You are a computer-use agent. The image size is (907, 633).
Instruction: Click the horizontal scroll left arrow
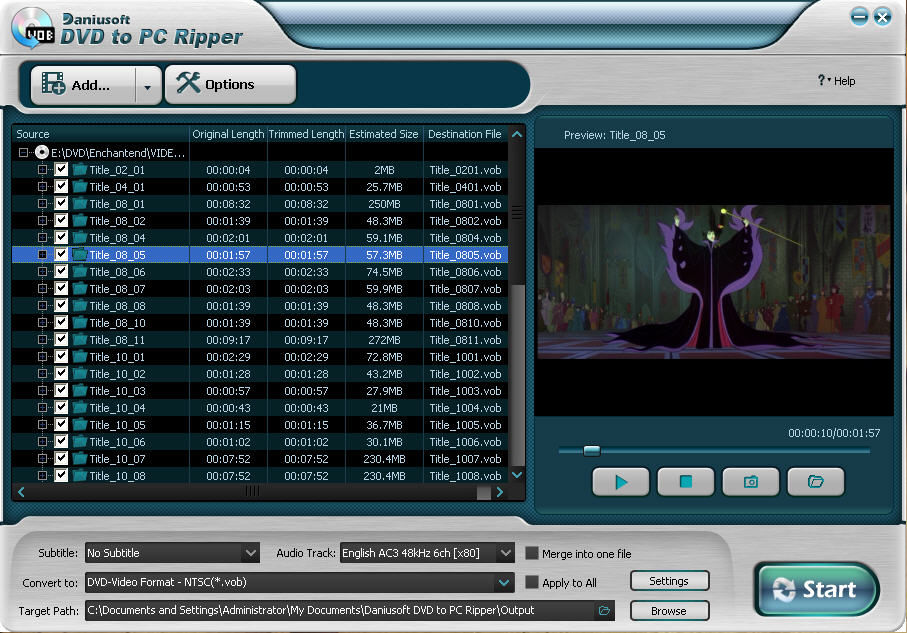pyautogui.click(x=21, y=492)
